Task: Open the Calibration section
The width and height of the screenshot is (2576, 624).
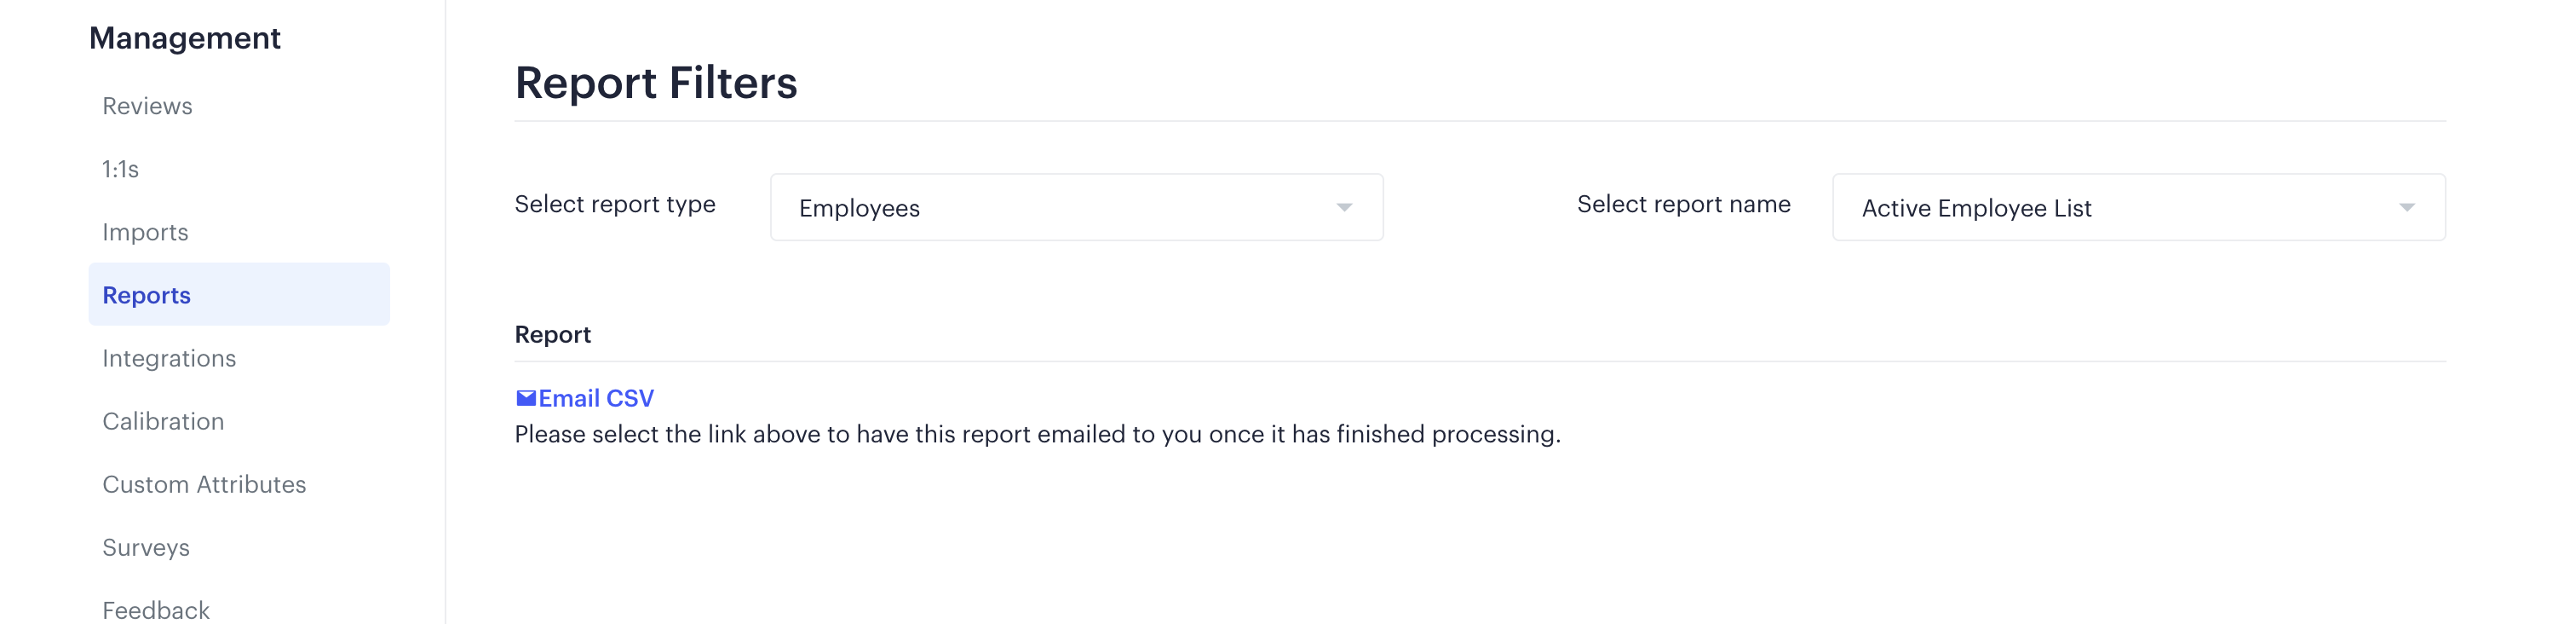Action: (x=163, y=421)
